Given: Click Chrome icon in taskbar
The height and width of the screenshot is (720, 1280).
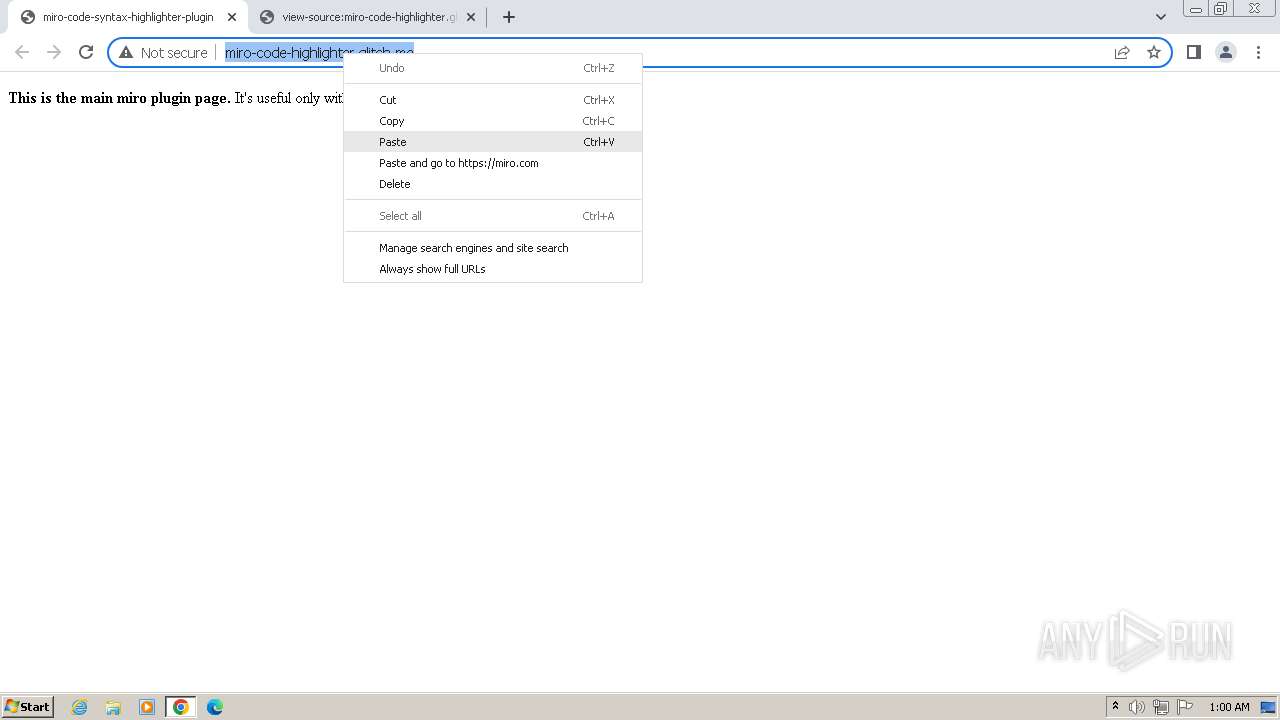Looking at the screenshot, I should (x=181, y=707).
